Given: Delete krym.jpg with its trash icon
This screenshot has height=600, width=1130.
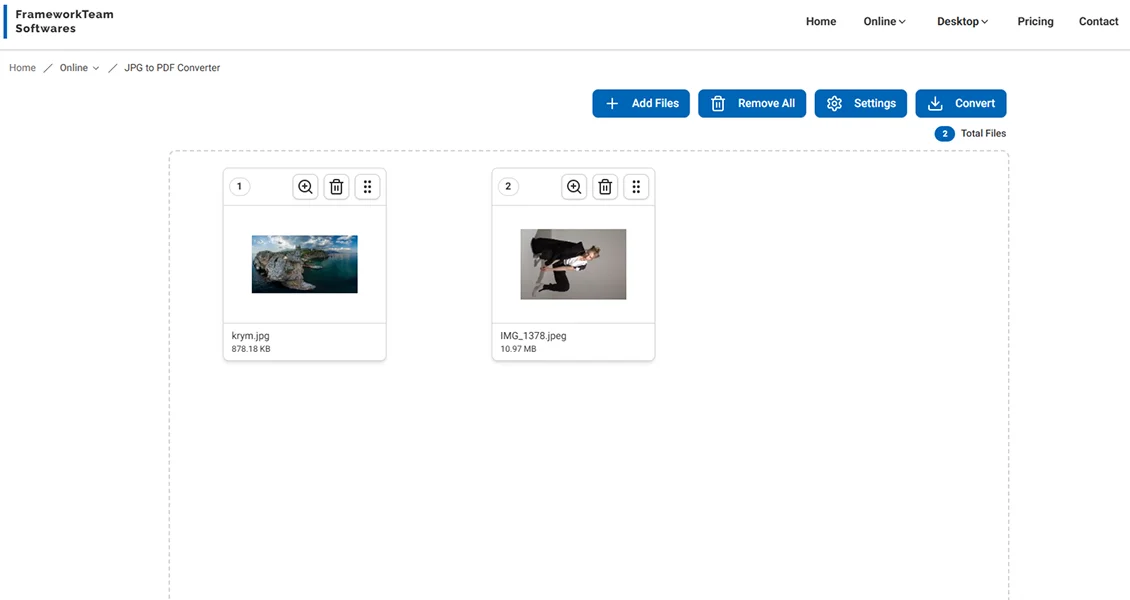Looking at the screenshot, I should [337, 187].
